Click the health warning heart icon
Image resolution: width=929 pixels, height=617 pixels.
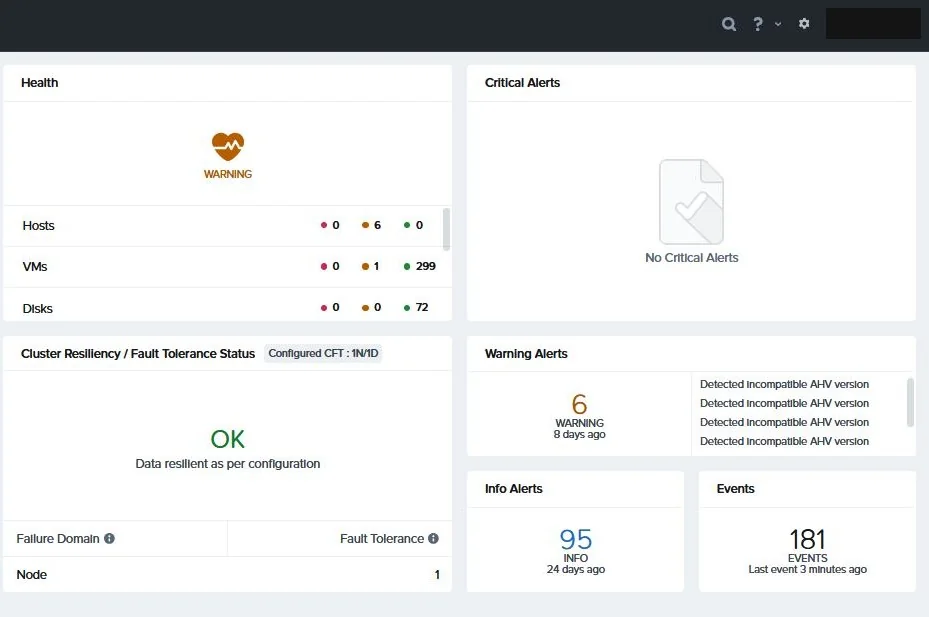[x=228, y=146]
